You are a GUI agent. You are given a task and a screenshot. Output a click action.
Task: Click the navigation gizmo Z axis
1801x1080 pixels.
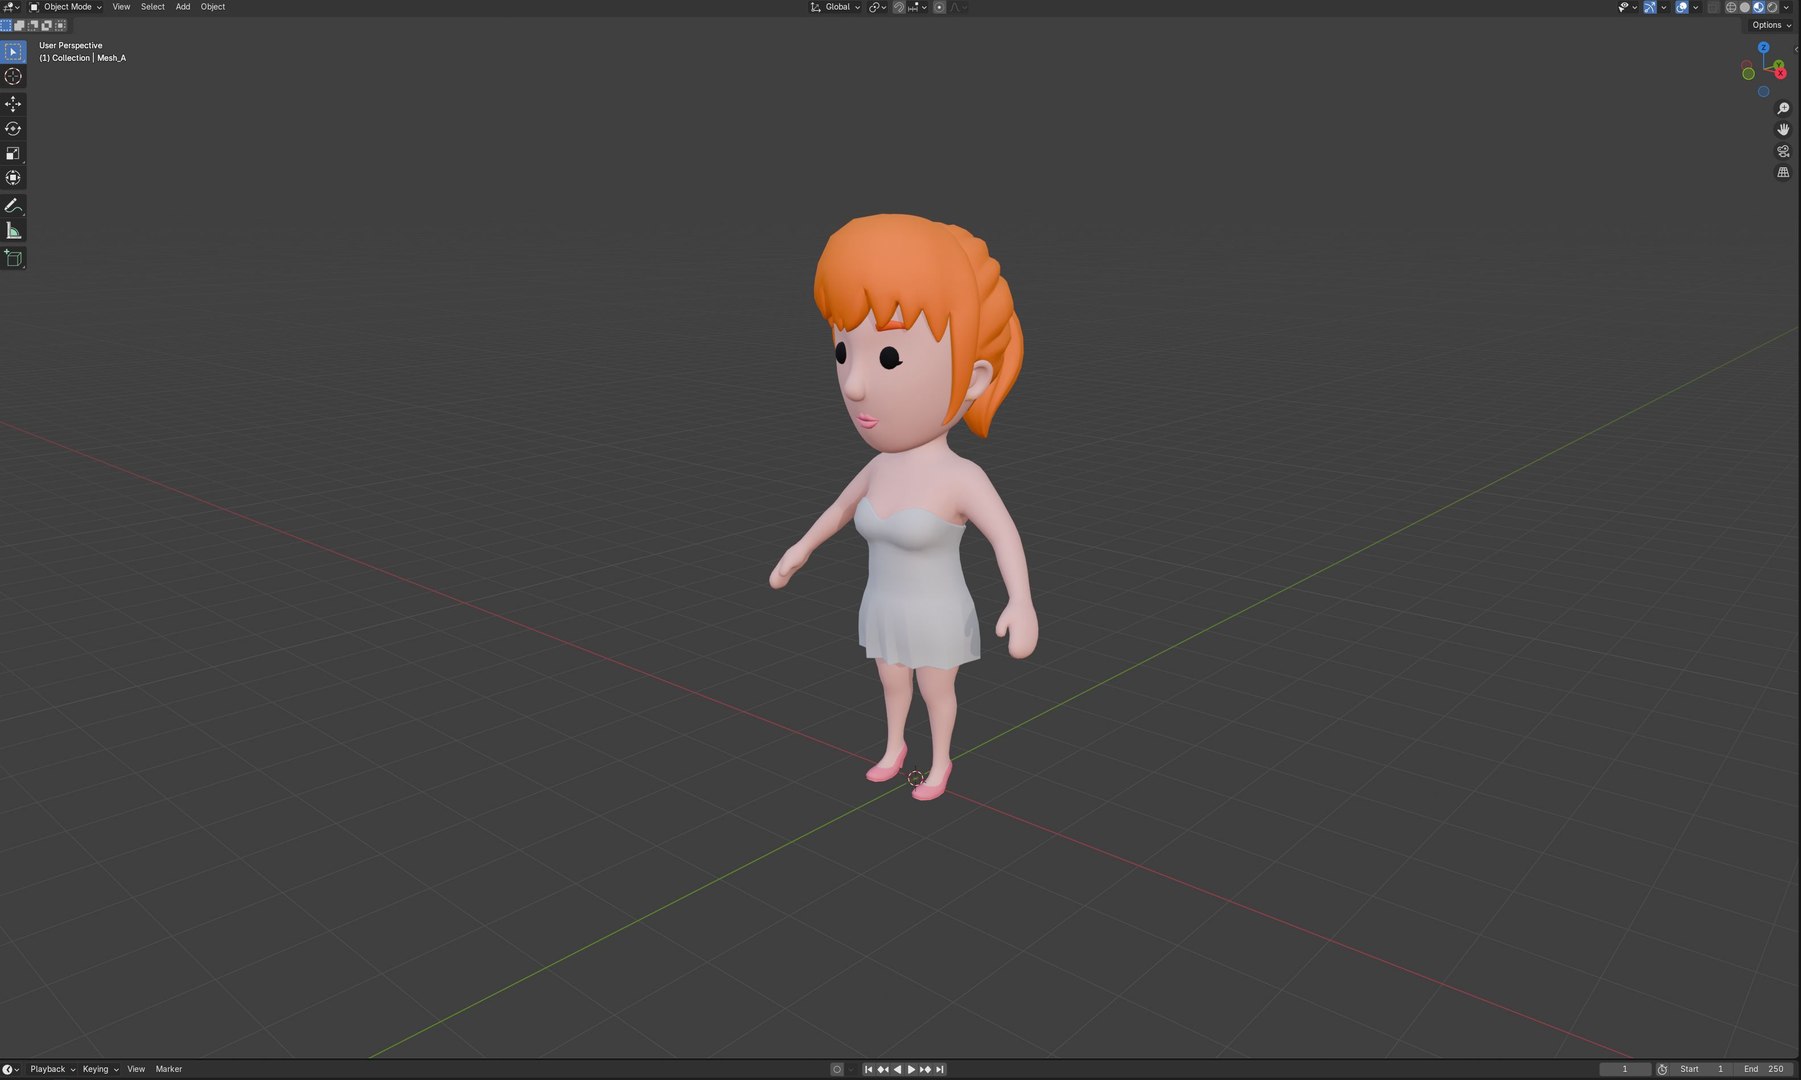click(x=1764, y=47)
